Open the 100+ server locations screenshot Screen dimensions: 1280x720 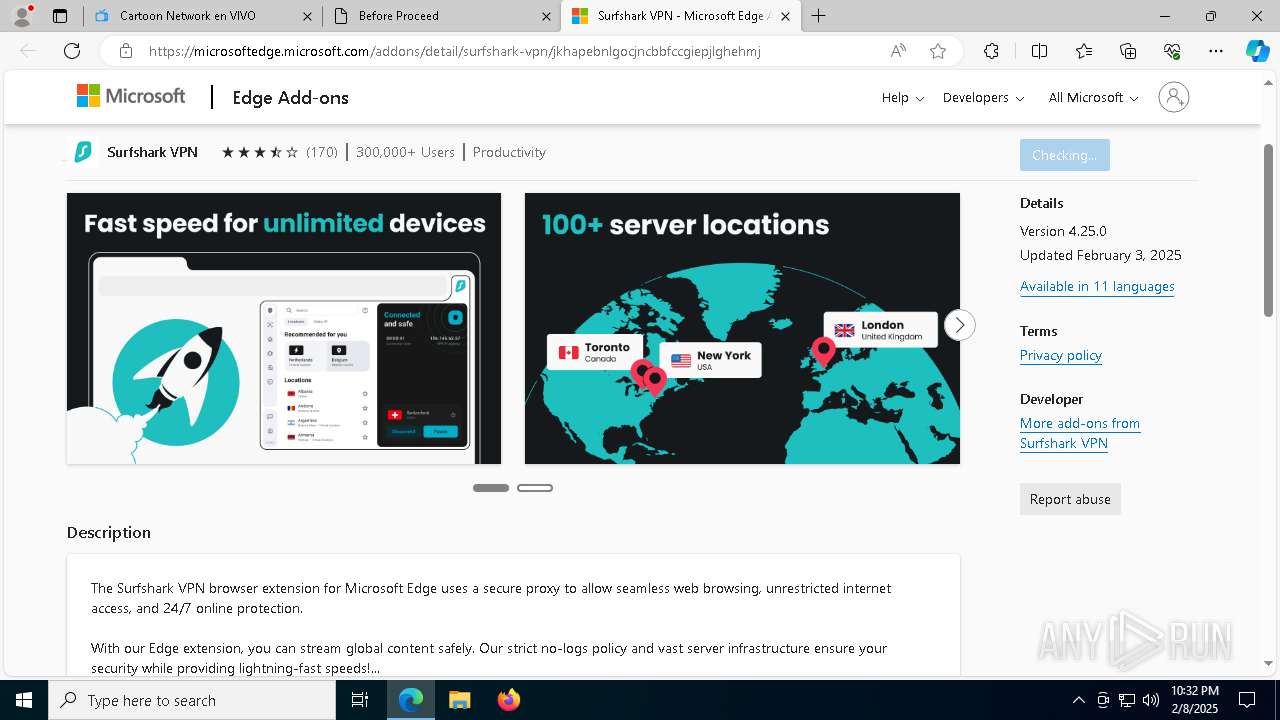(742, 328)
